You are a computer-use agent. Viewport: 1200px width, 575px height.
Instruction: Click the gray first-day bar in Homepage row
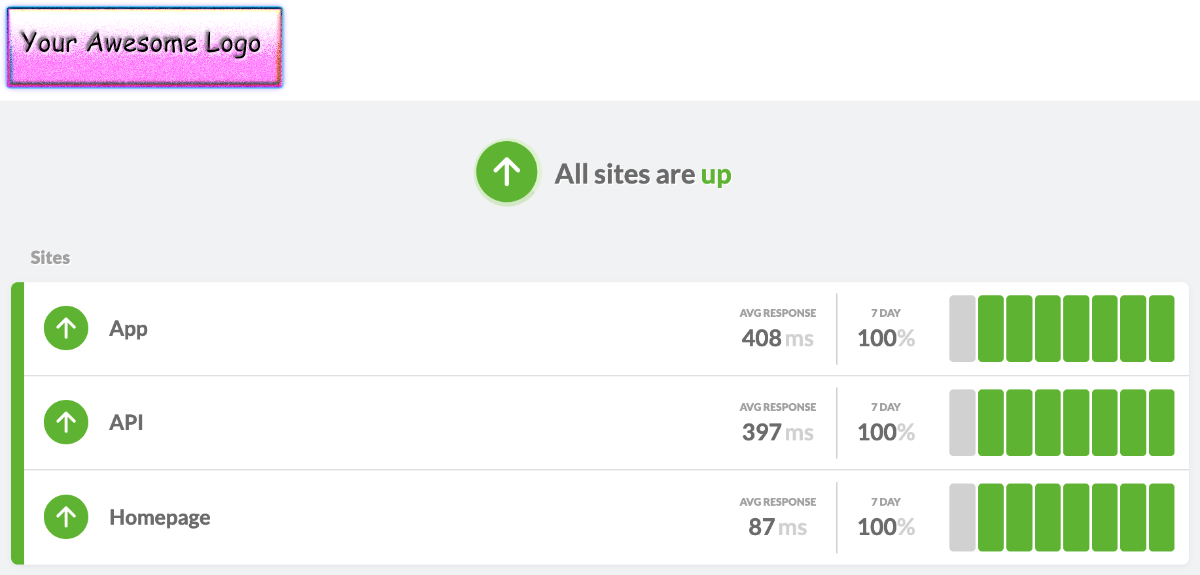point(962,517)
